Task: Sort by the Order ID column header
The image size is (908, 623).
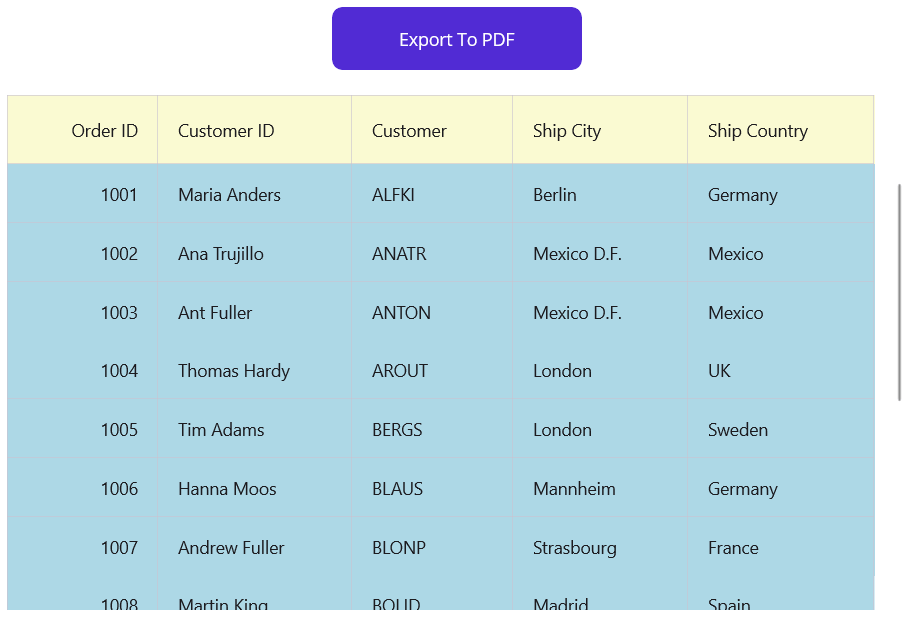Action: pyautogui.click(x=104, y=131)
